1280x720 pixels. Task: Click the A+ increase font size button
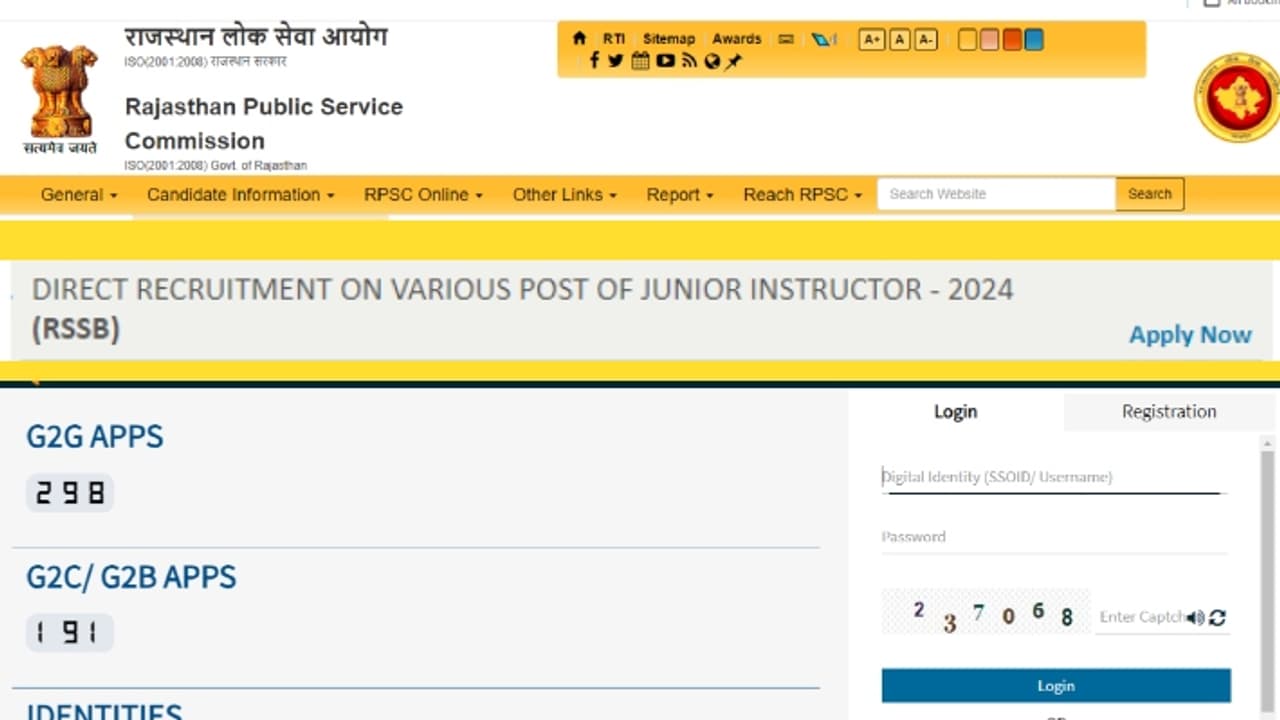coord(871,40)
